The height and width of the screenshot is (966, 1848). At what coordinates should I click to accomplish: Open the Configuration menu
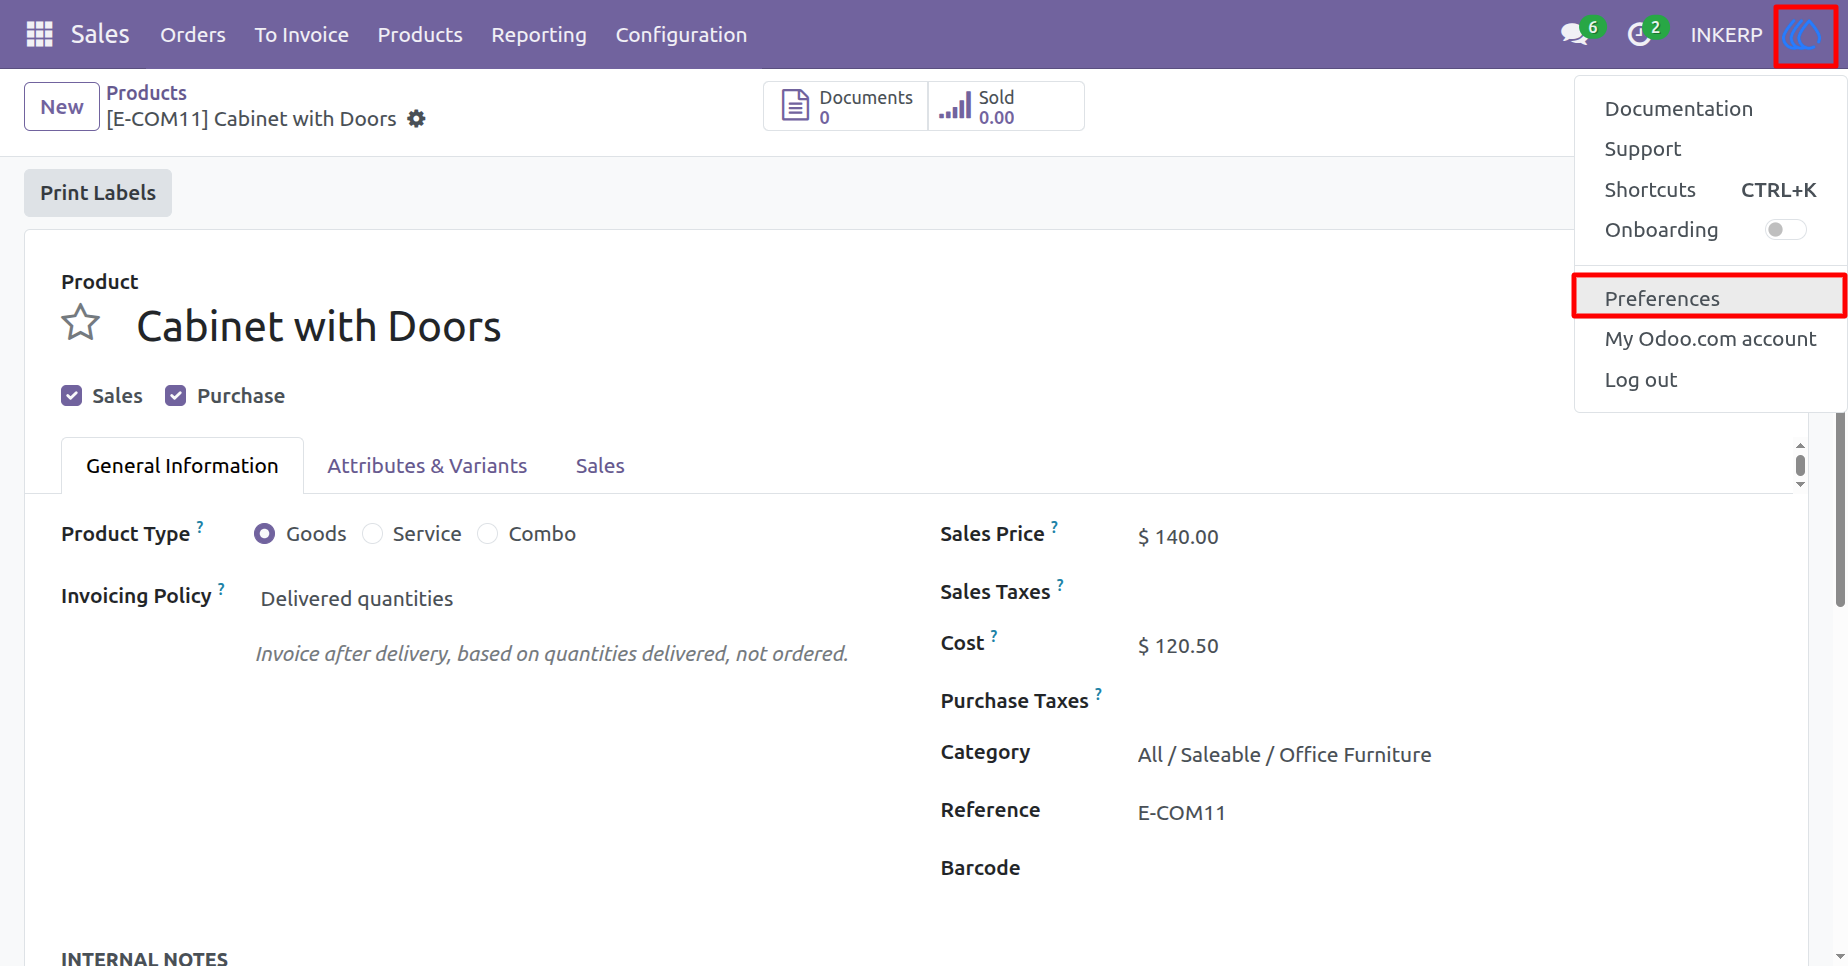click(x=681, y=35)
